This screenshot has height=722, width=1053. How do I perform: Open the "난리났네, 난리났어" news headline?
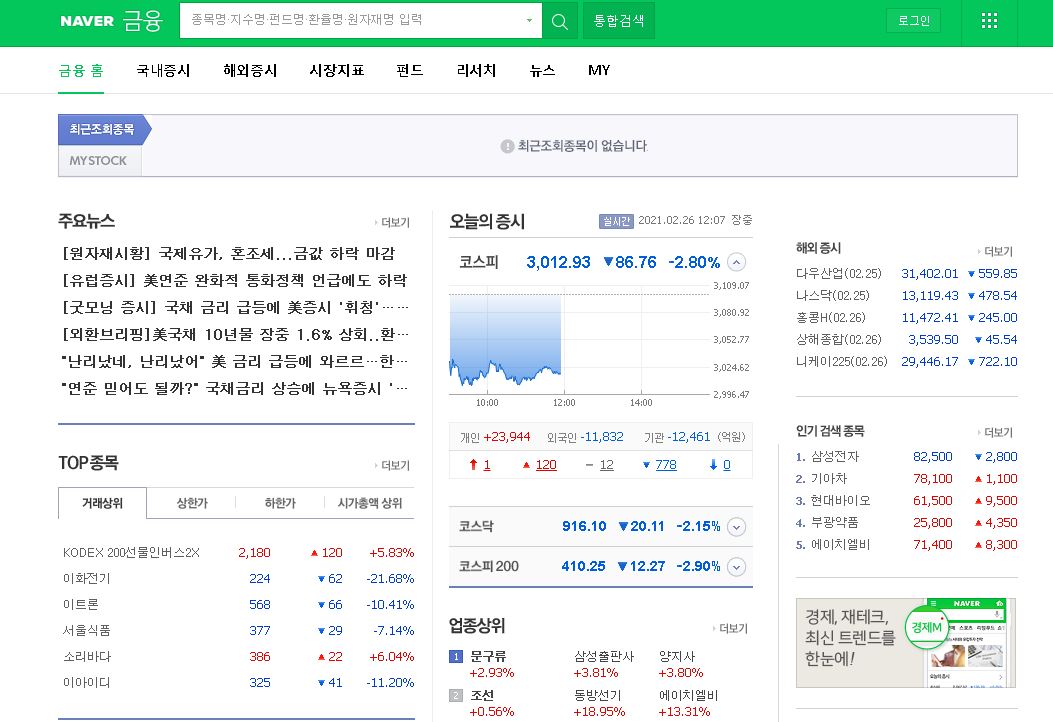(234, 361)
